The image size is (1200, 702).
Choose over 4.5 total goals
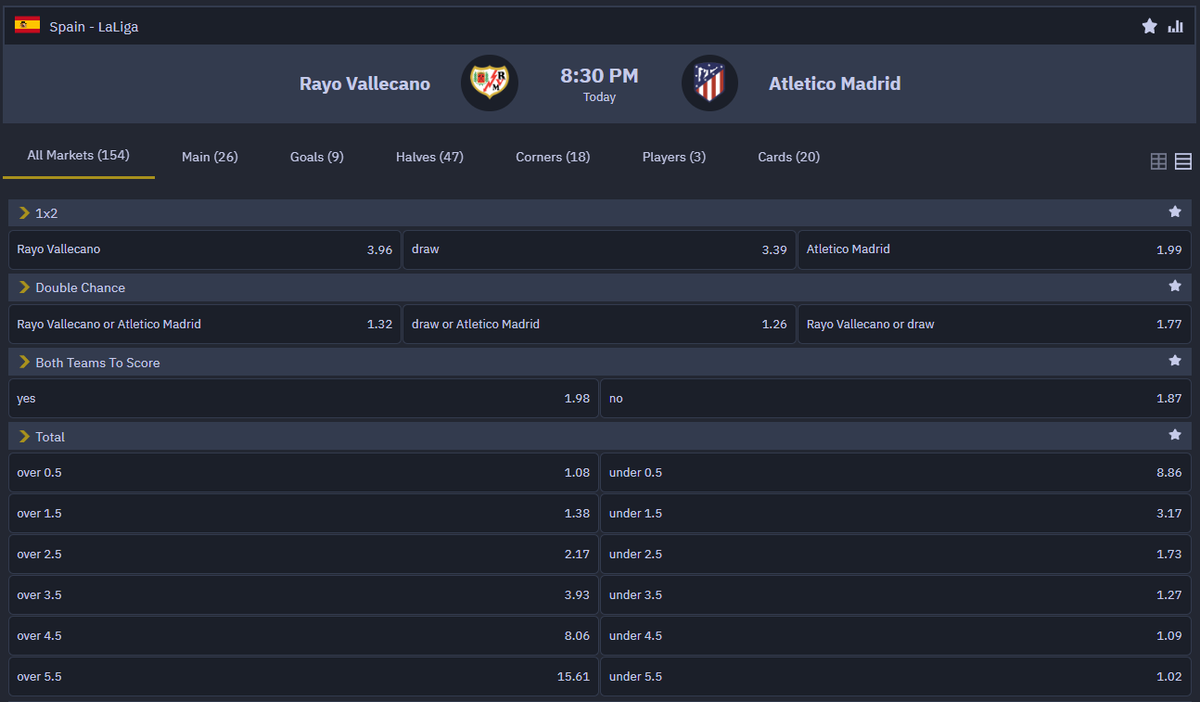(x=304, y=636)
